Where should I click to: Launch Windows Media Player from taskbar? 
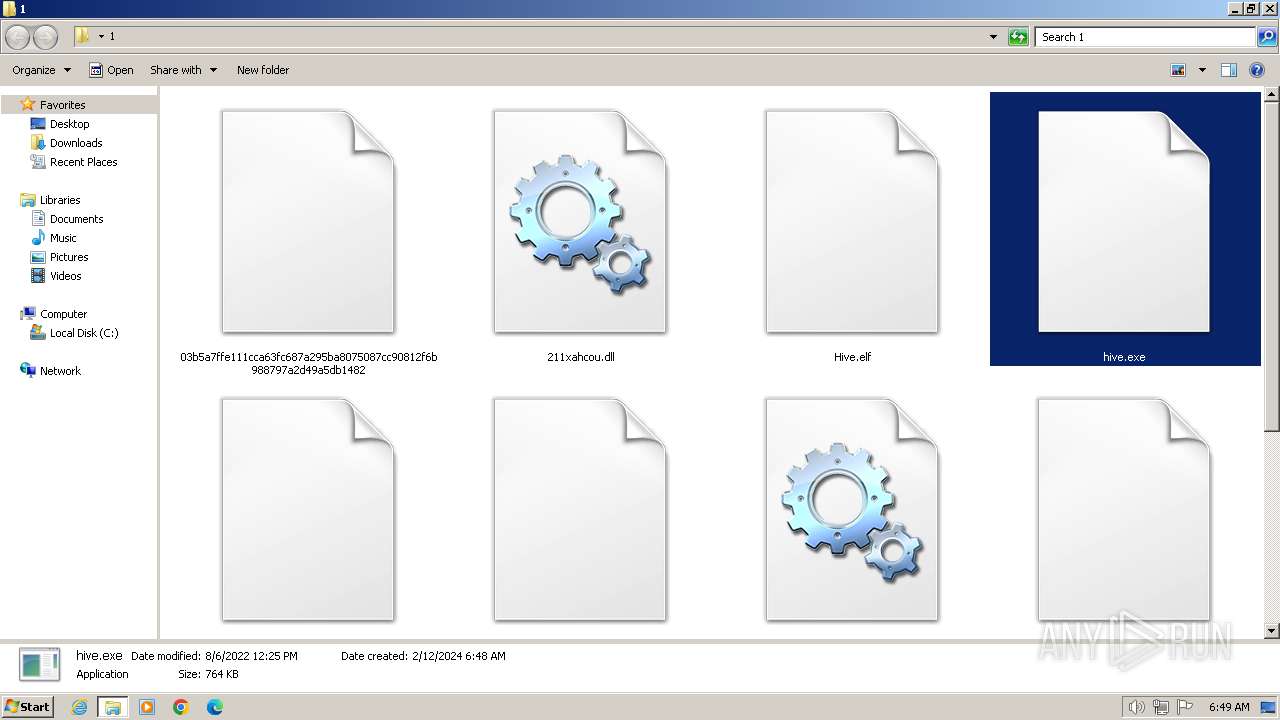pos(147,707)
